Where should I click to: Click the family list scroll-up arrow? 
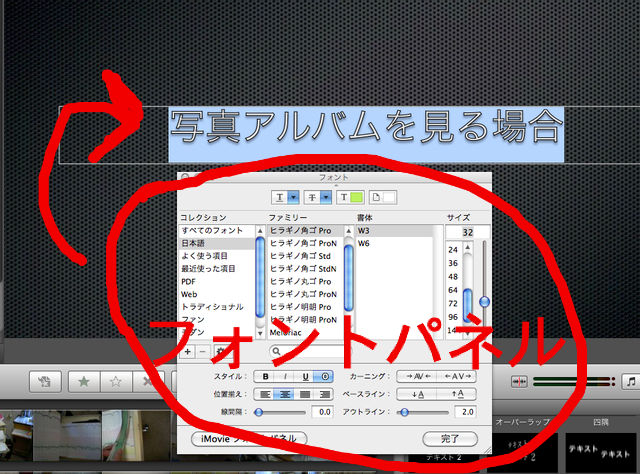click(349, 231)
